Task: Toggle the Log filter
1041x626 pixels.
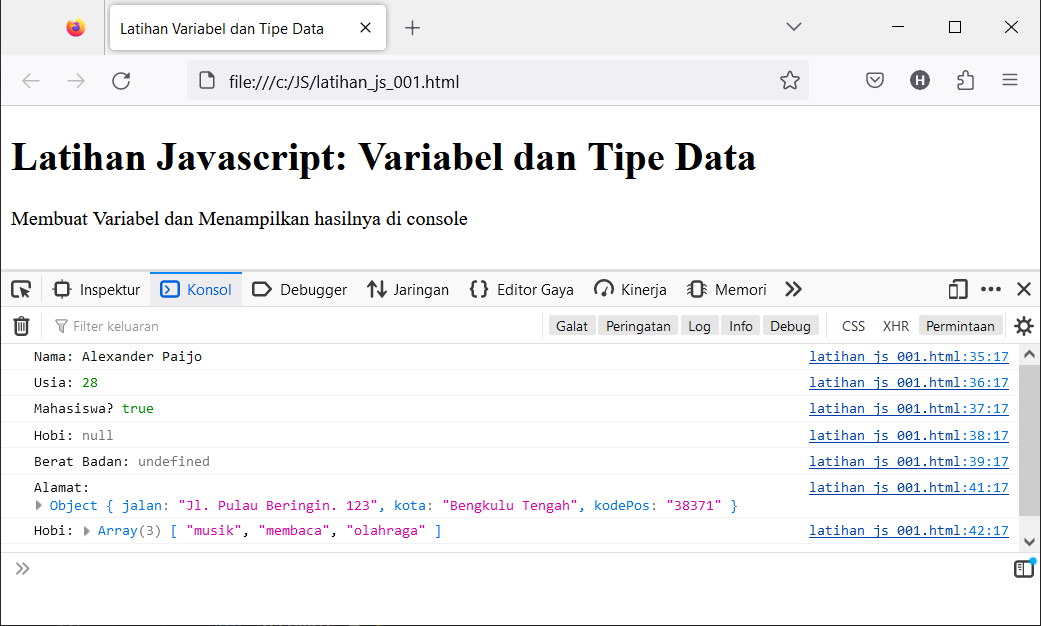Action: tap(699, 326)
